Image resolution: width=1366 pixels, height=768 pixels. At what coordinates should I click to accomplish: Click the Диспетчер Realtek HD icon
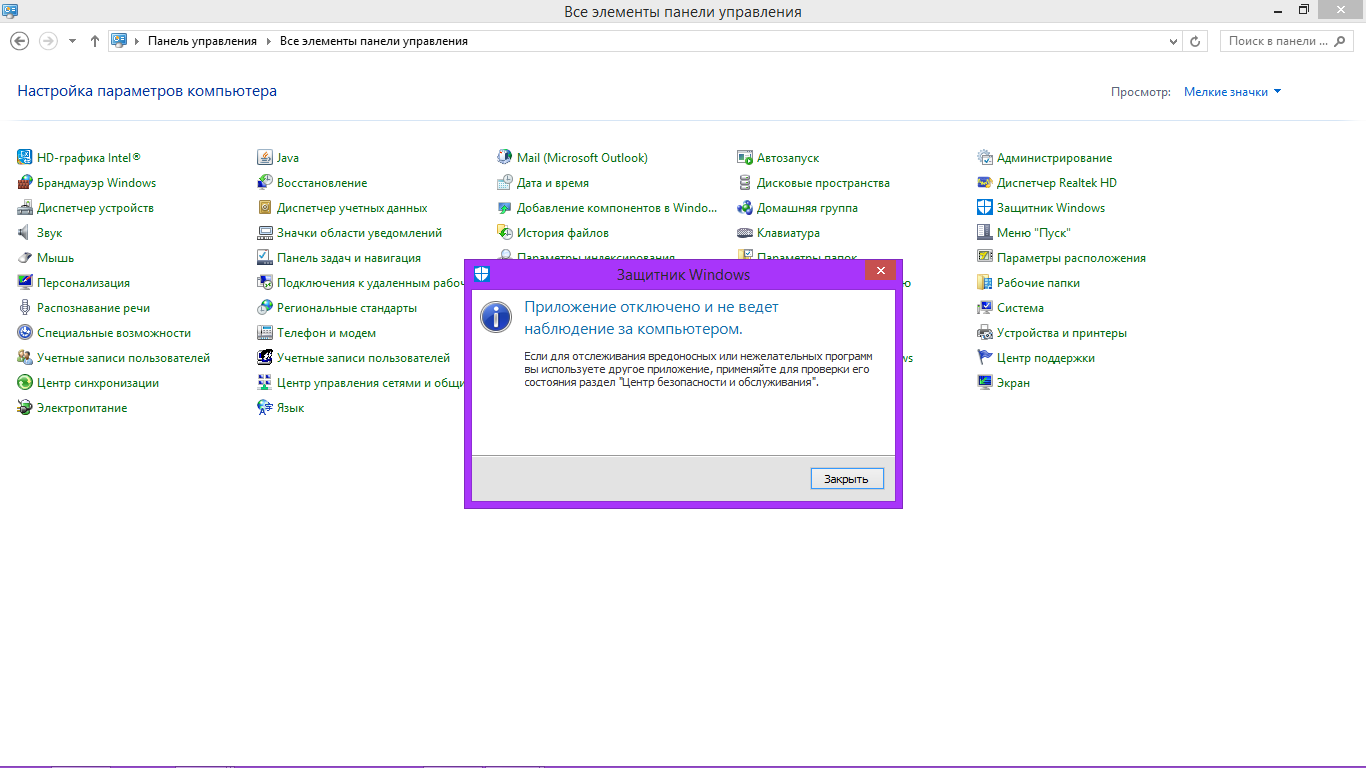coord(985,183)
